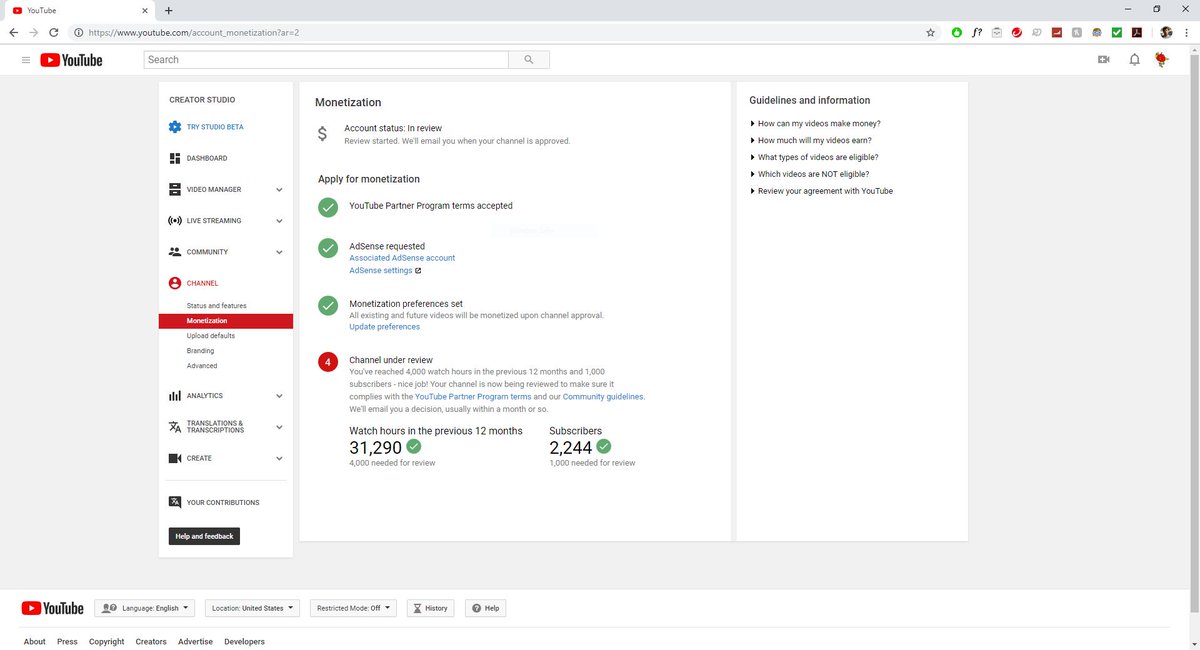Click the footer YouTube logo

pos(53,608)
